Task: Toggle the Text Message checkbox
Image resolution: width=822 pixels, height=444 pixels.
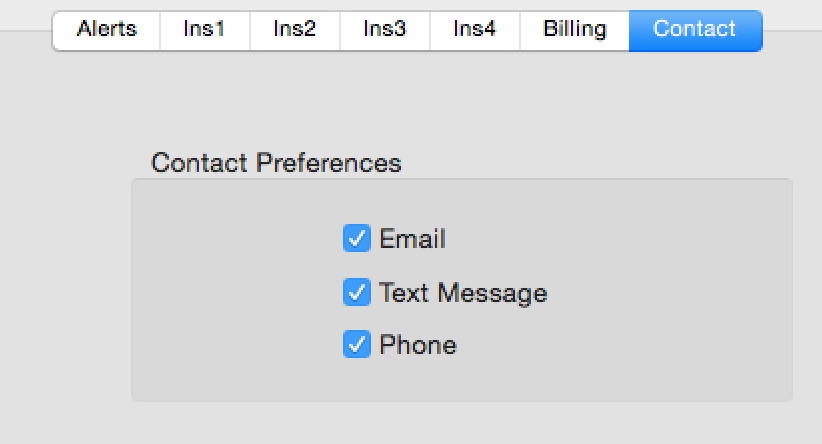Action: tap(357, 292)
